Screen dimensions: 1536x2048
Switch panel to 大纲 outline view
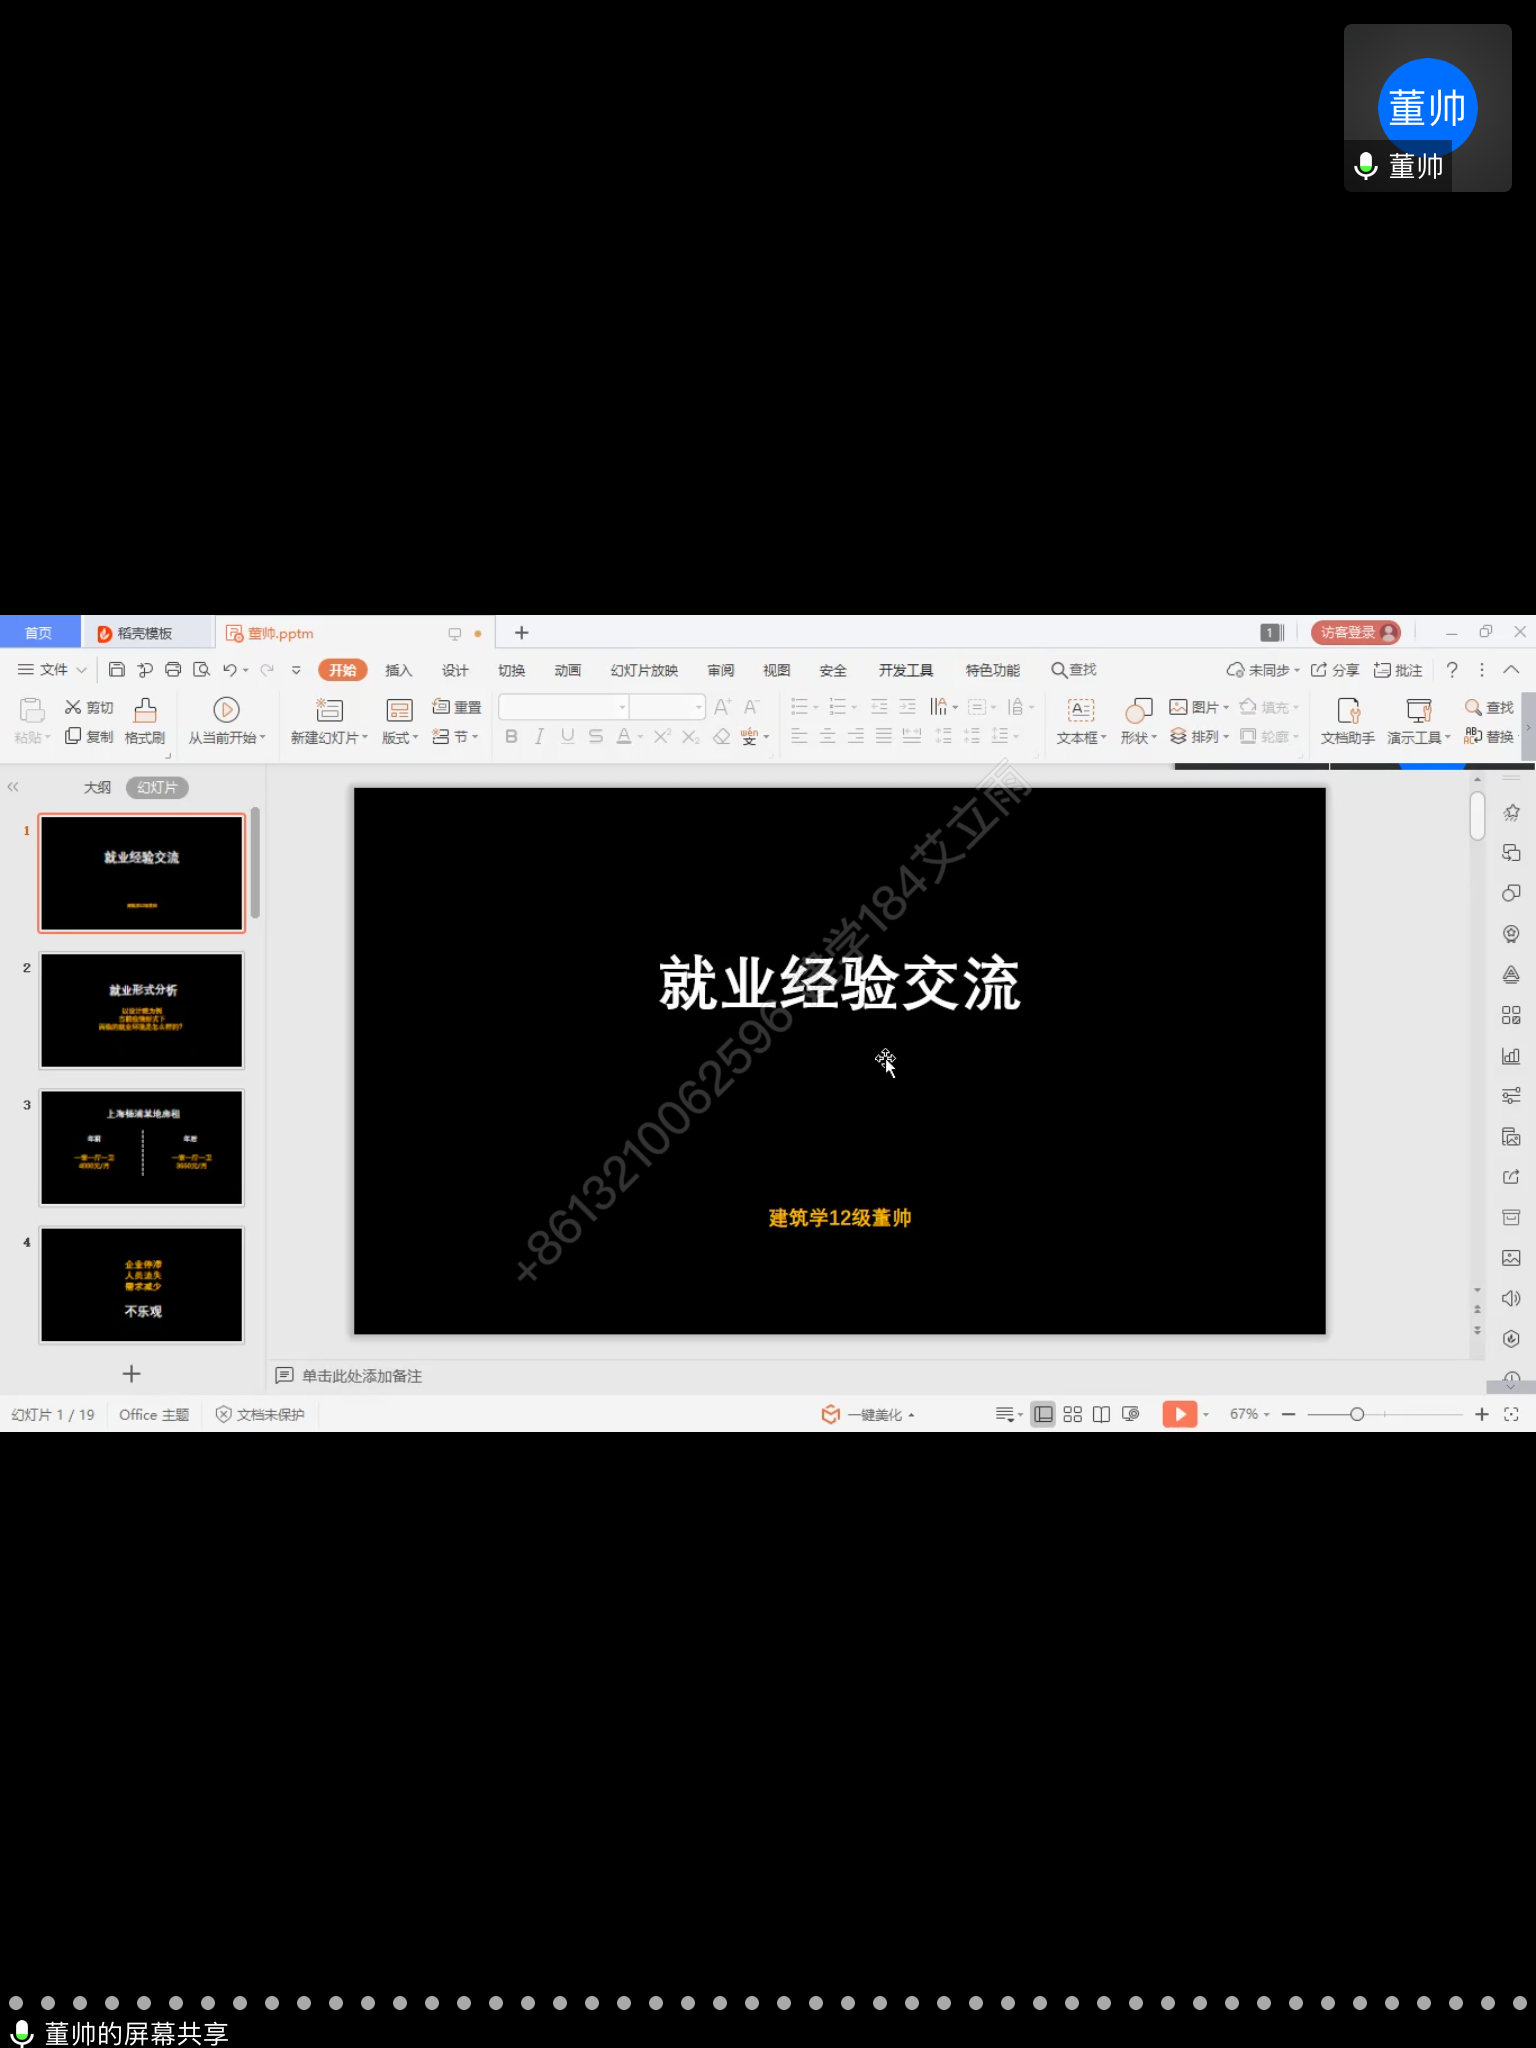click(x=97, y=788)
